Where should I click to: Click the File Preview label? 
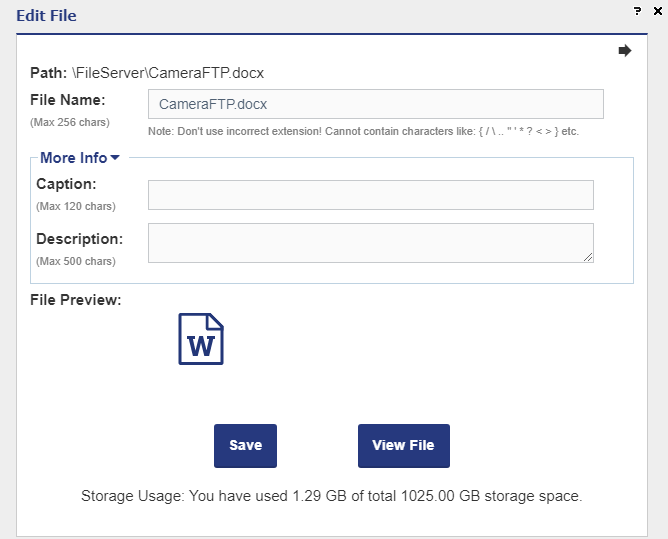(76, 300)
